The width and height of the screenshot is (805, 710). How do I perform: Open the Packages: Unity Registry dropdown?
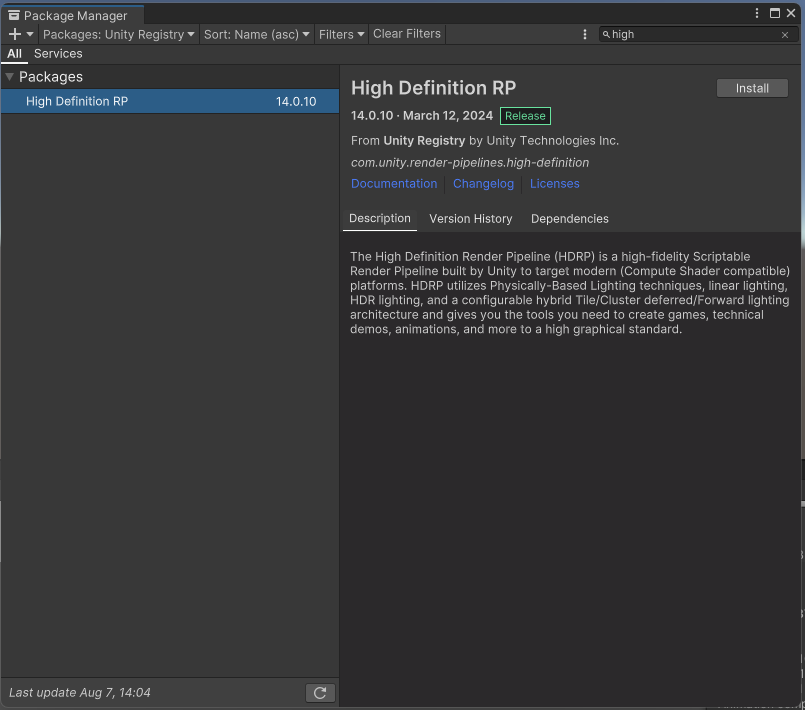pyautogui.click(x=119, y=34)
